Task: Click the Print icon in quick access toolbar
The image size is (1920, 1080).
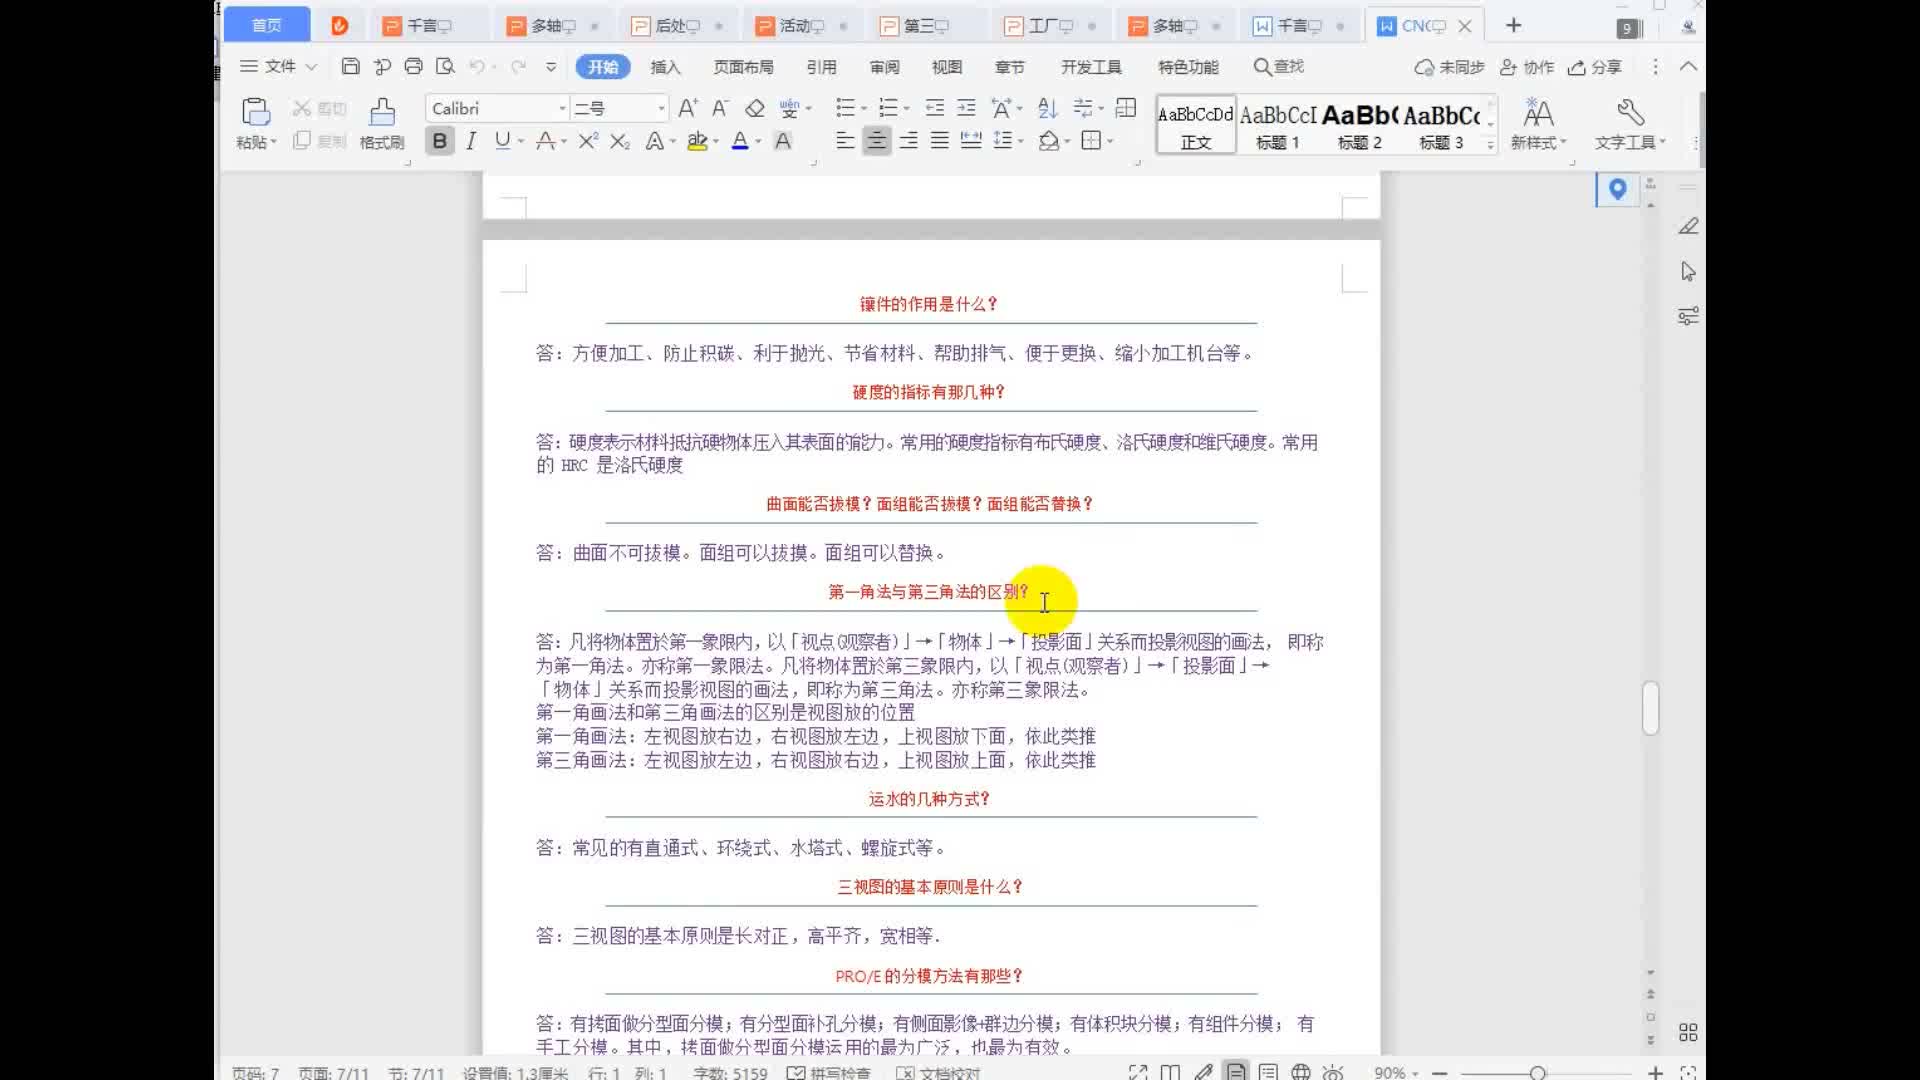Action: click(x=413, y=67)
